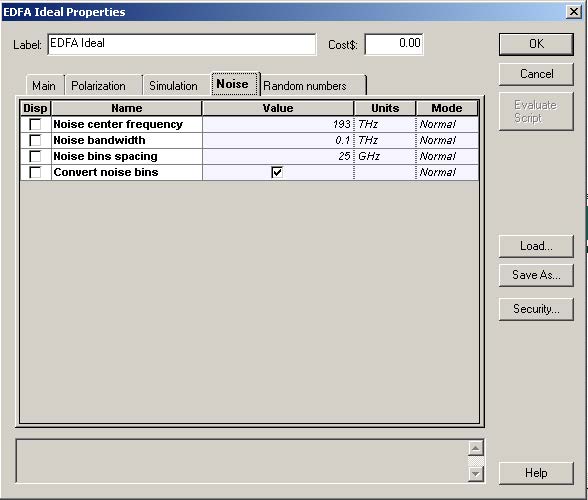Click the Evaluate Script button
Viewport: 588px width, 500px height.
(x=536, y=111)
